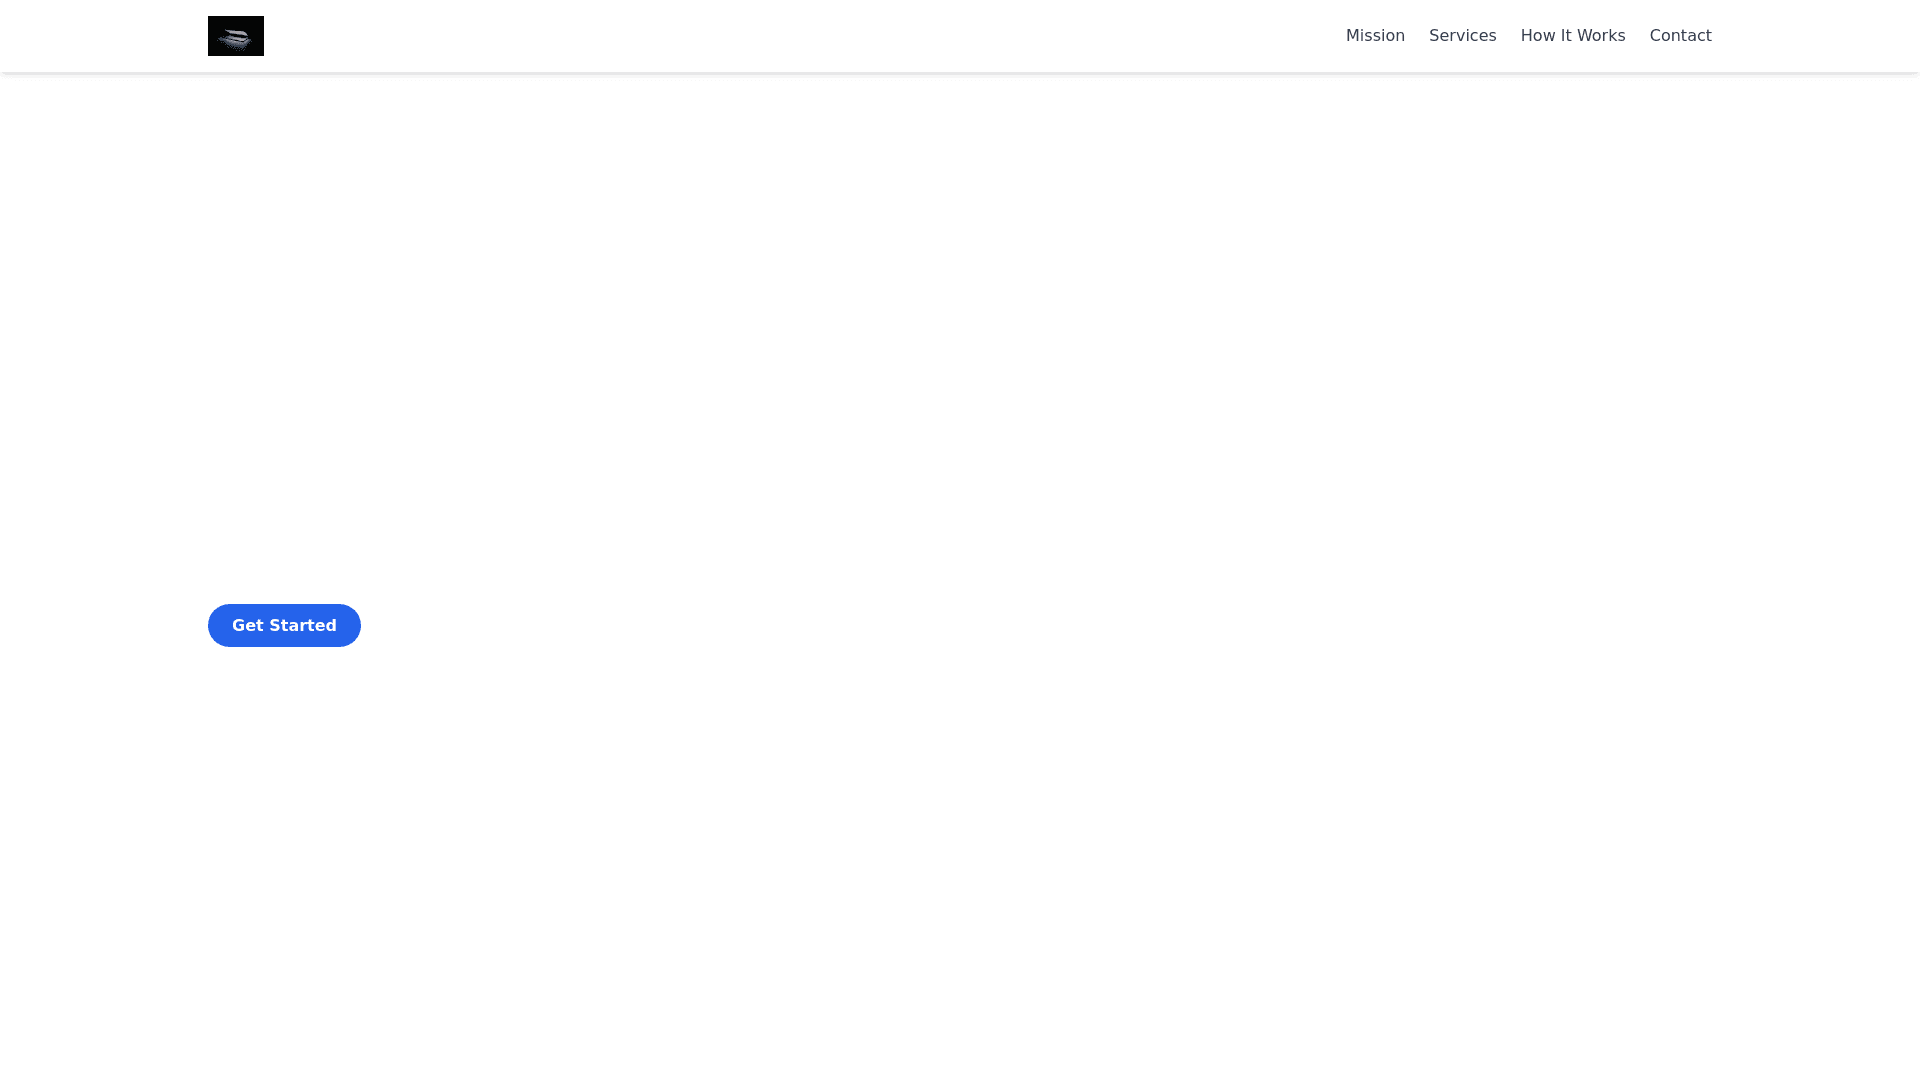Choose Services from the header menu
Screen dimensions: 1920x1080
(1462, 36)
